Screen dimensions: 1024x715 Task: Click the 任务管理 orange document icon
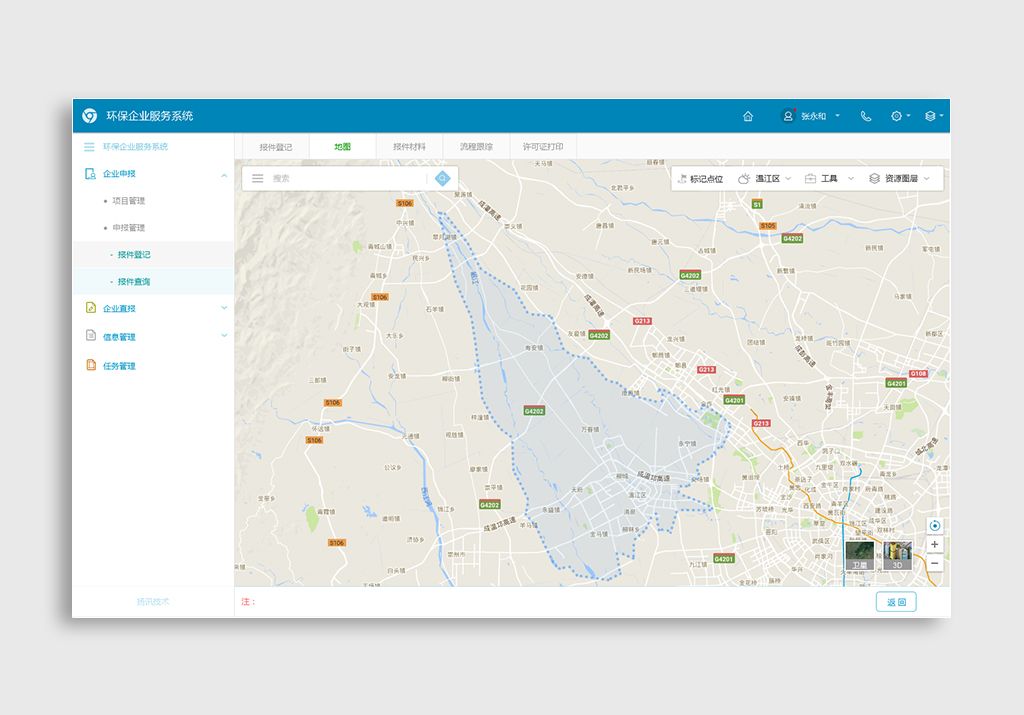click(x=91, y=364)
